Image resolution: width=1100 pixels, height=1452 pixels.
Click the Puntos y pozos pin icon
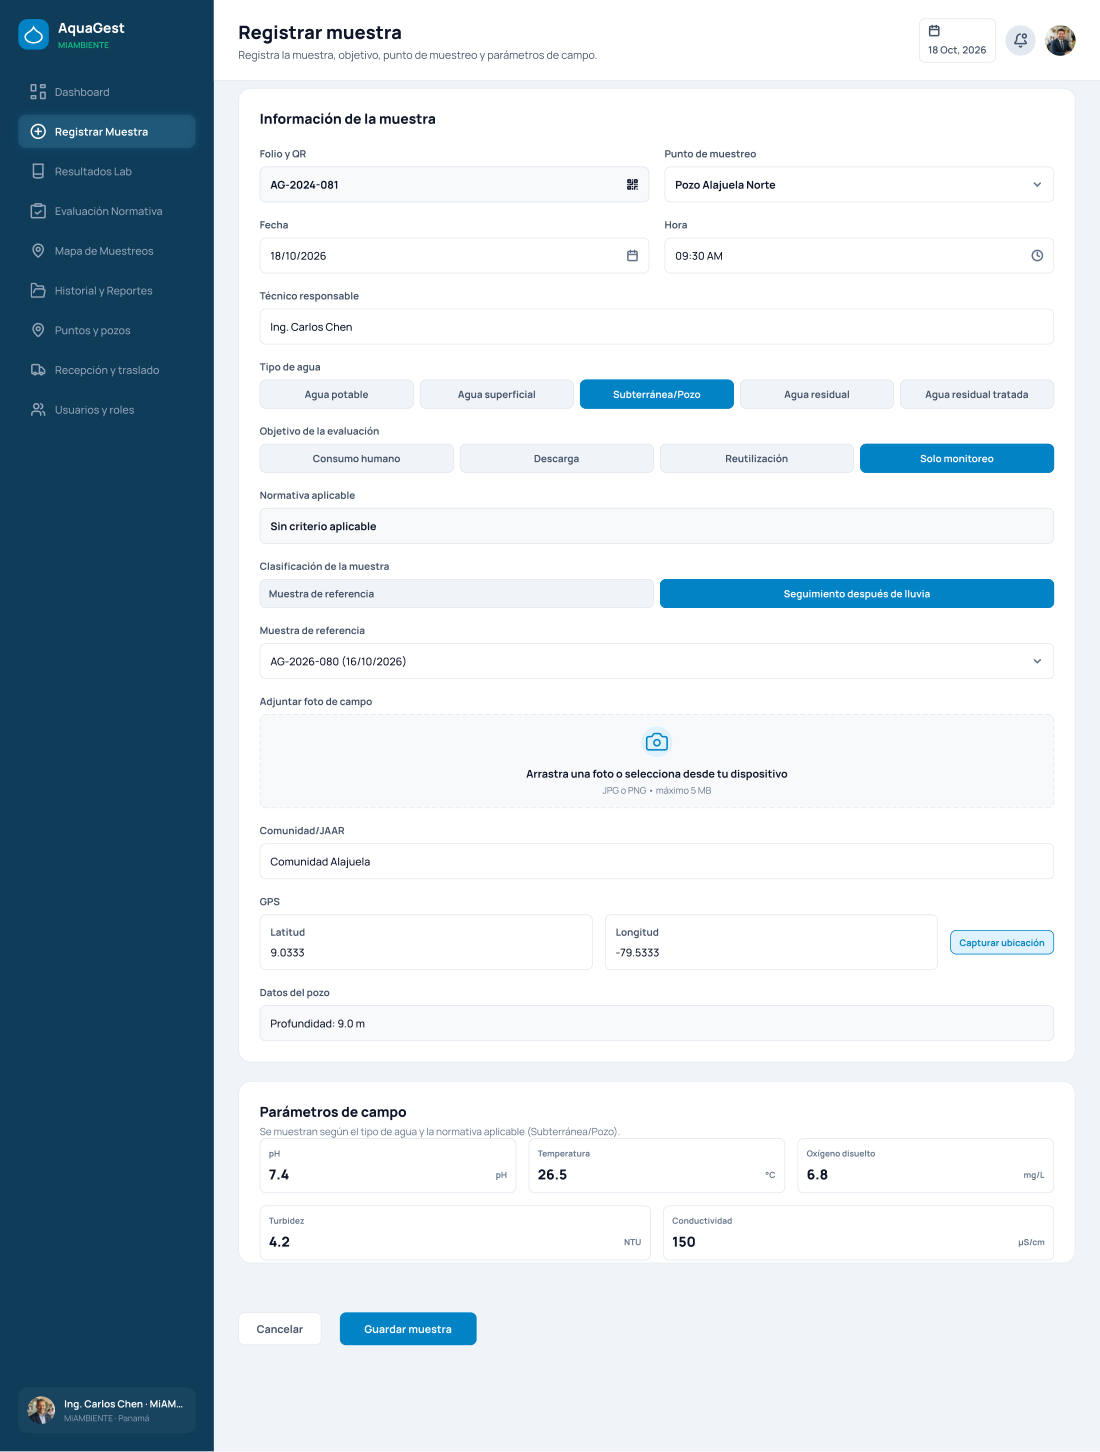[x=38, y=330]
